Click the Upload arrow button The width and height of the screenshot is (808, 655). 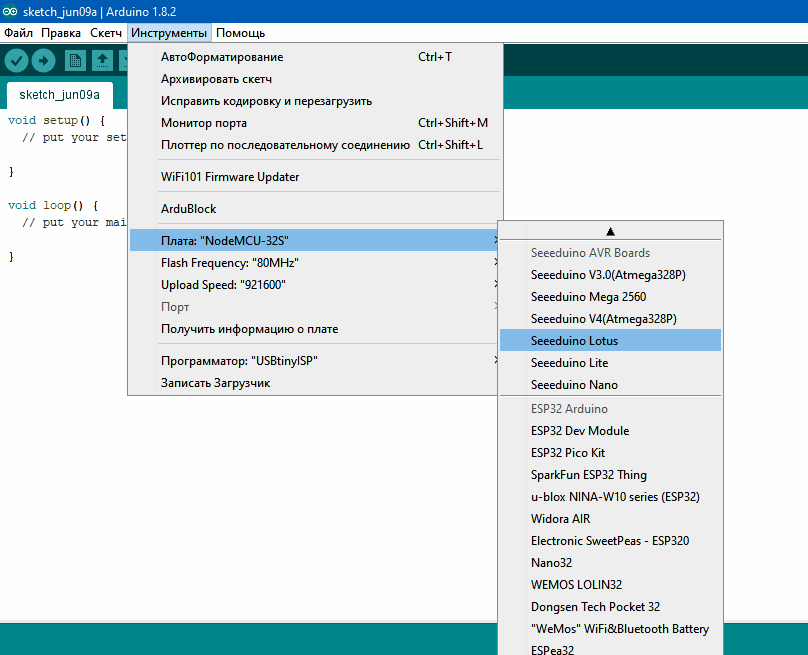[x=43, y=61]
